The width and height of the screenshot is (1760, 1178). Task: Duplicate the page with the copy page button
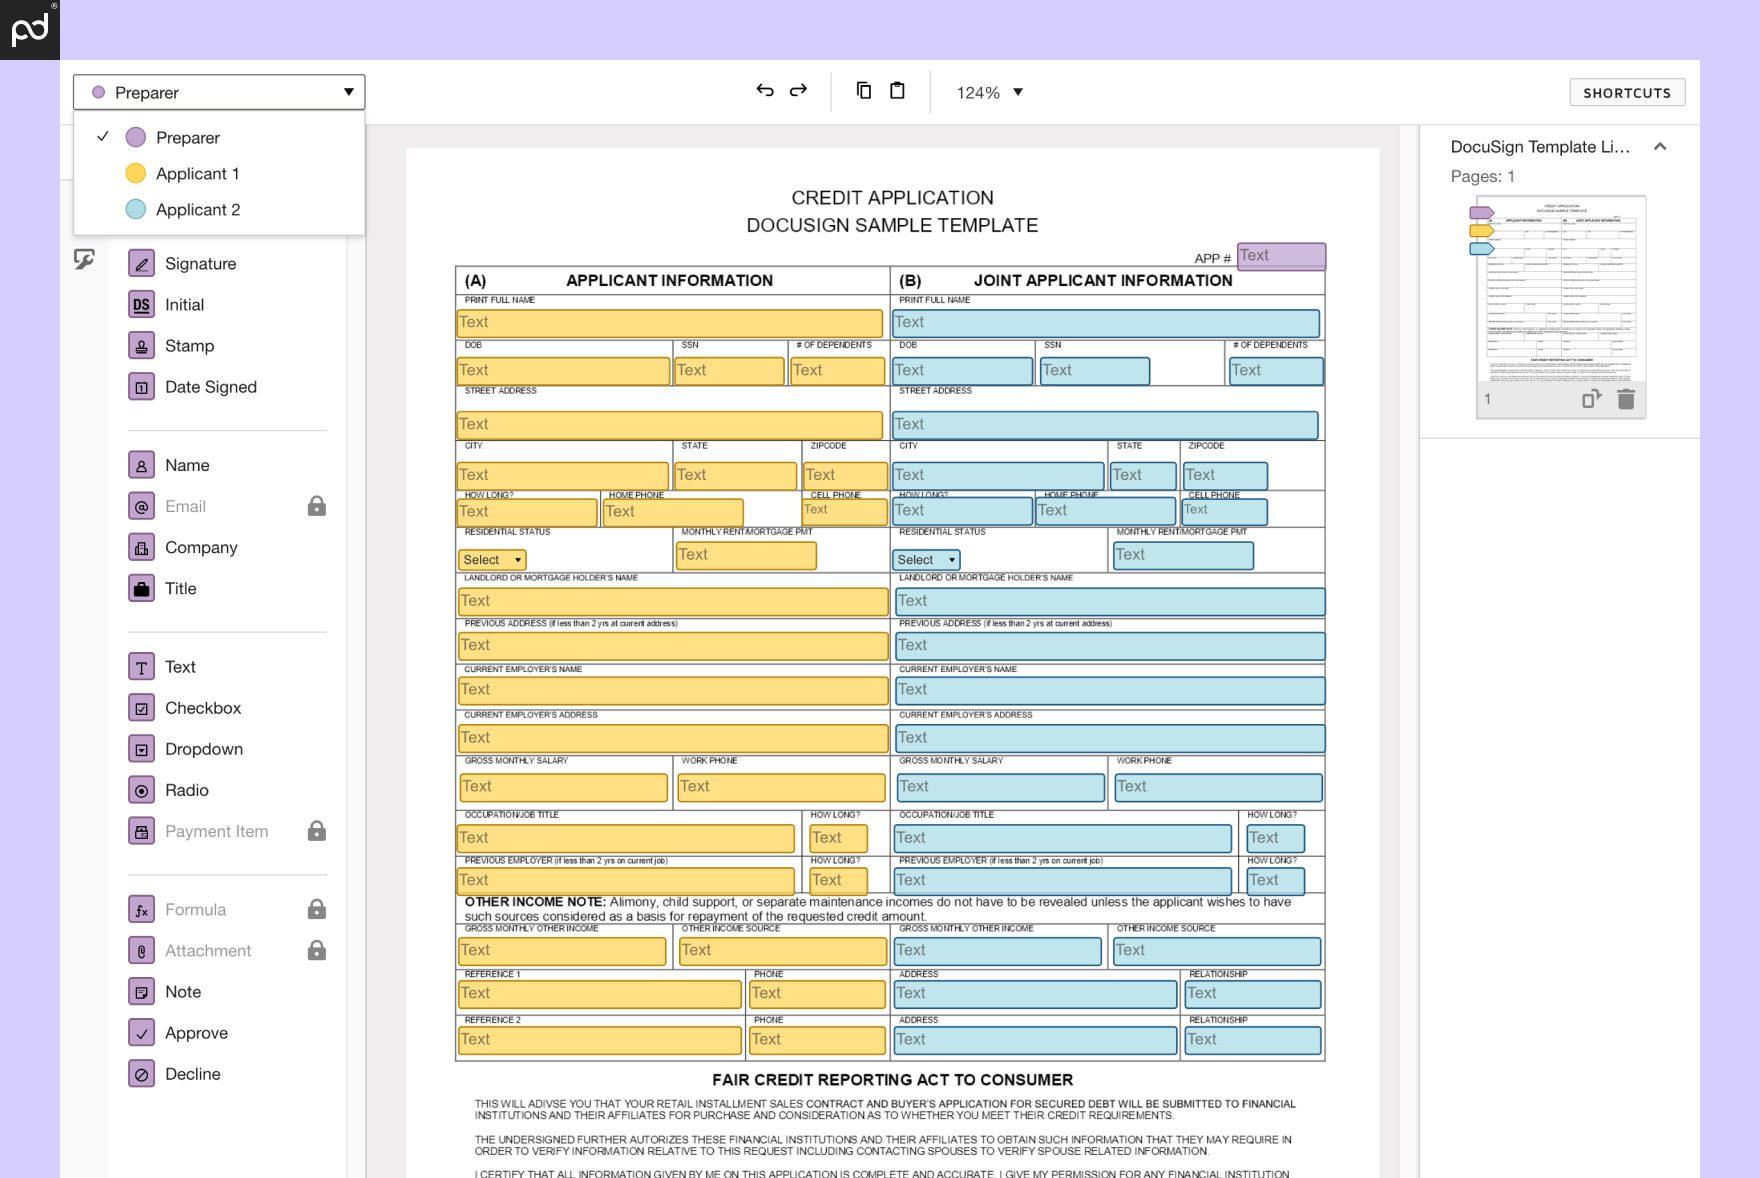click(1589, 398)
